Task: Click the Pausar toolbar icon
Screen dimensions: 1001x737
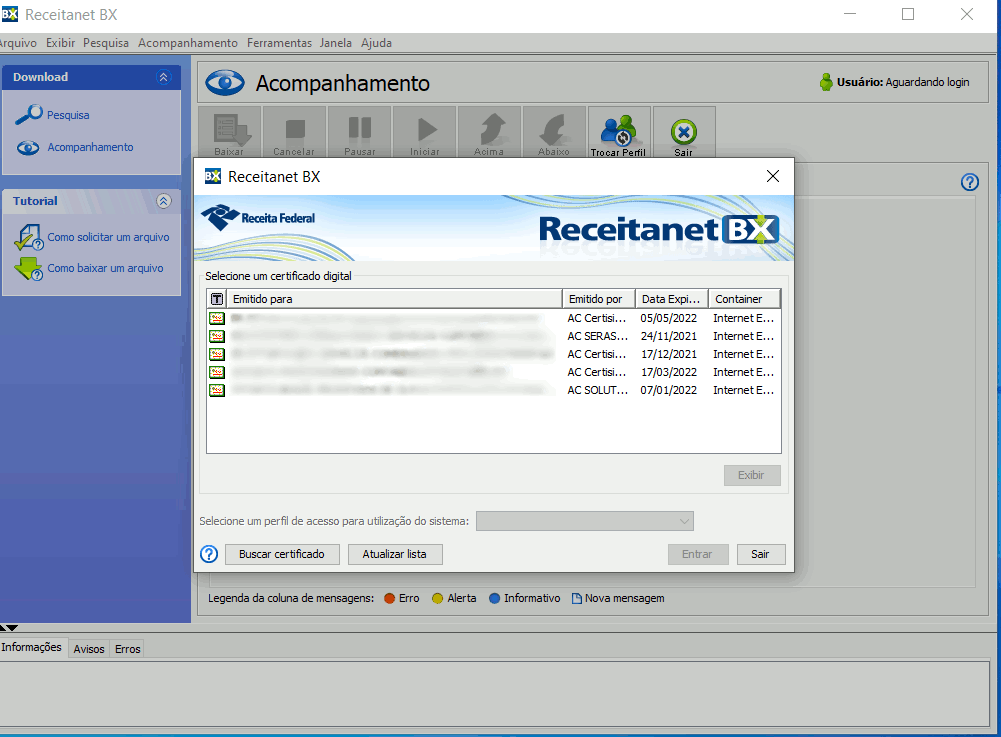Action: click(360, 132)
